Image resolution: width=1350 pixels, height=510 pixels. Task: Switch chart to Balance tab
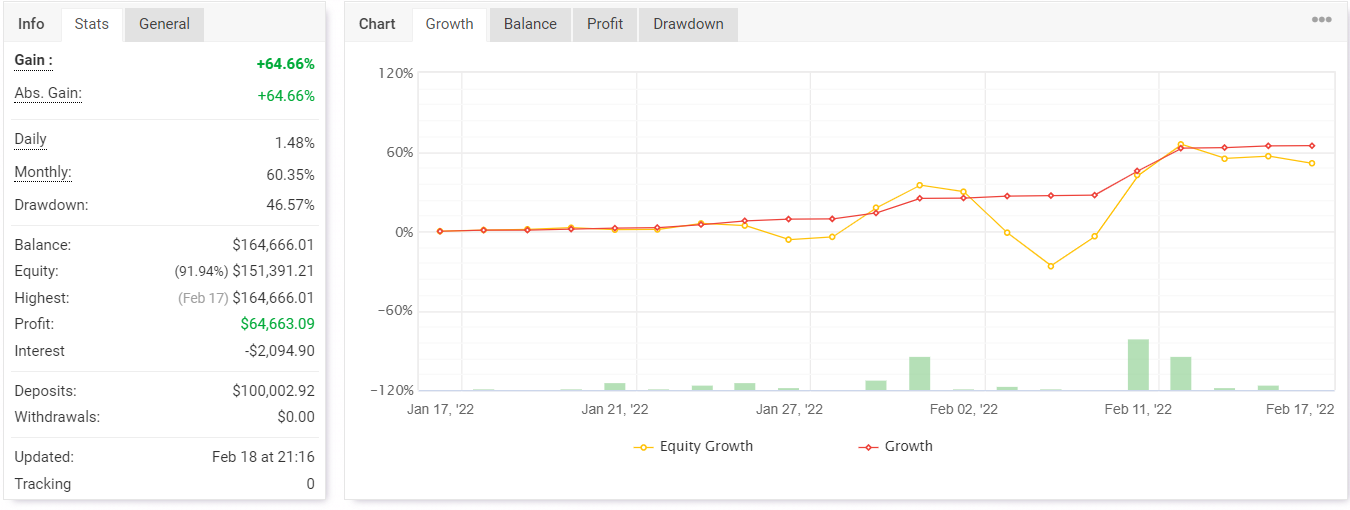(530, 24)
